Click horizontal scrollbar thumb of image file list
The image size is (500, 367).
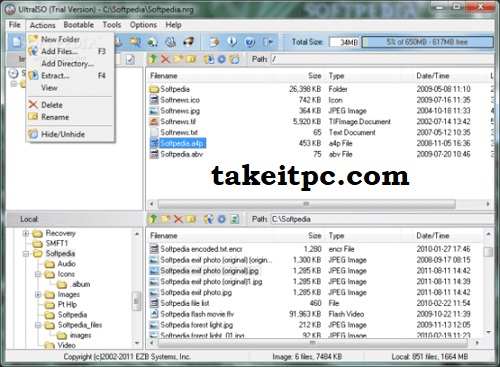(x=306, y=204)
